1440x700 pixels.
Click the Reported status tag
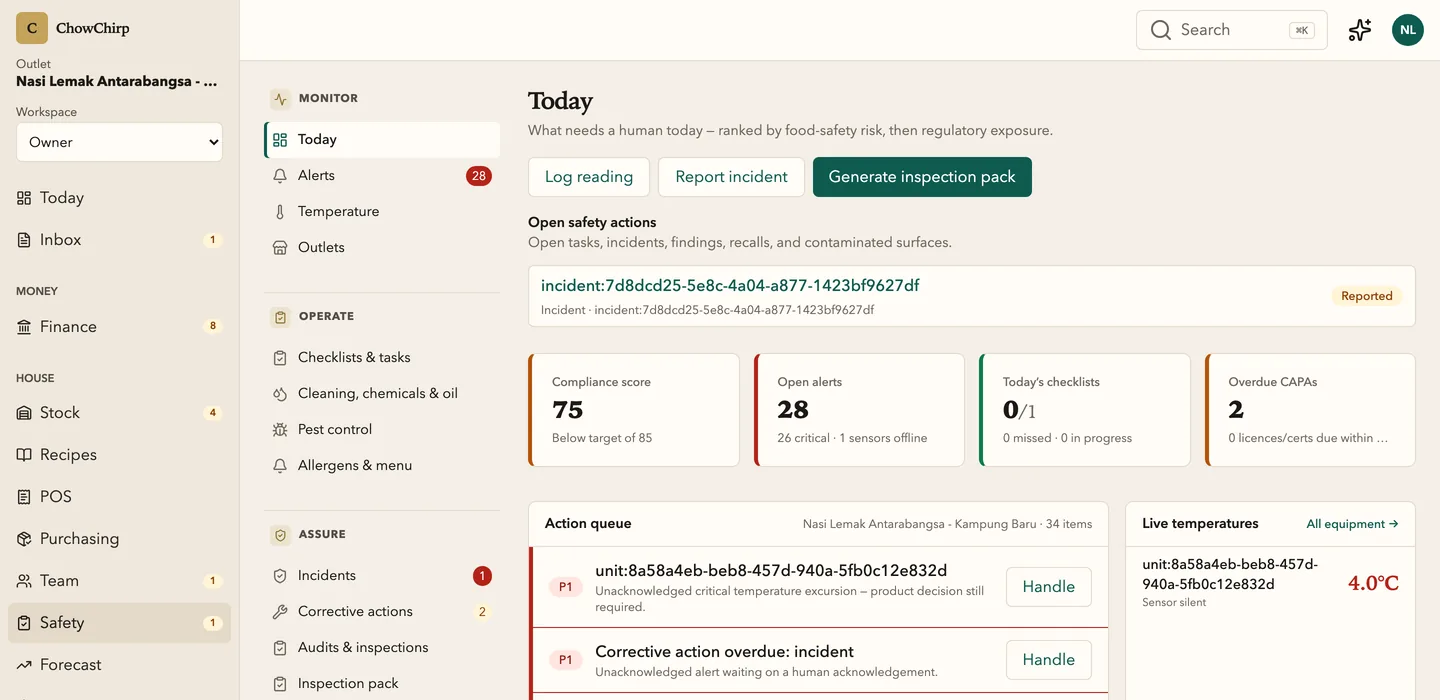(1367, 296)
